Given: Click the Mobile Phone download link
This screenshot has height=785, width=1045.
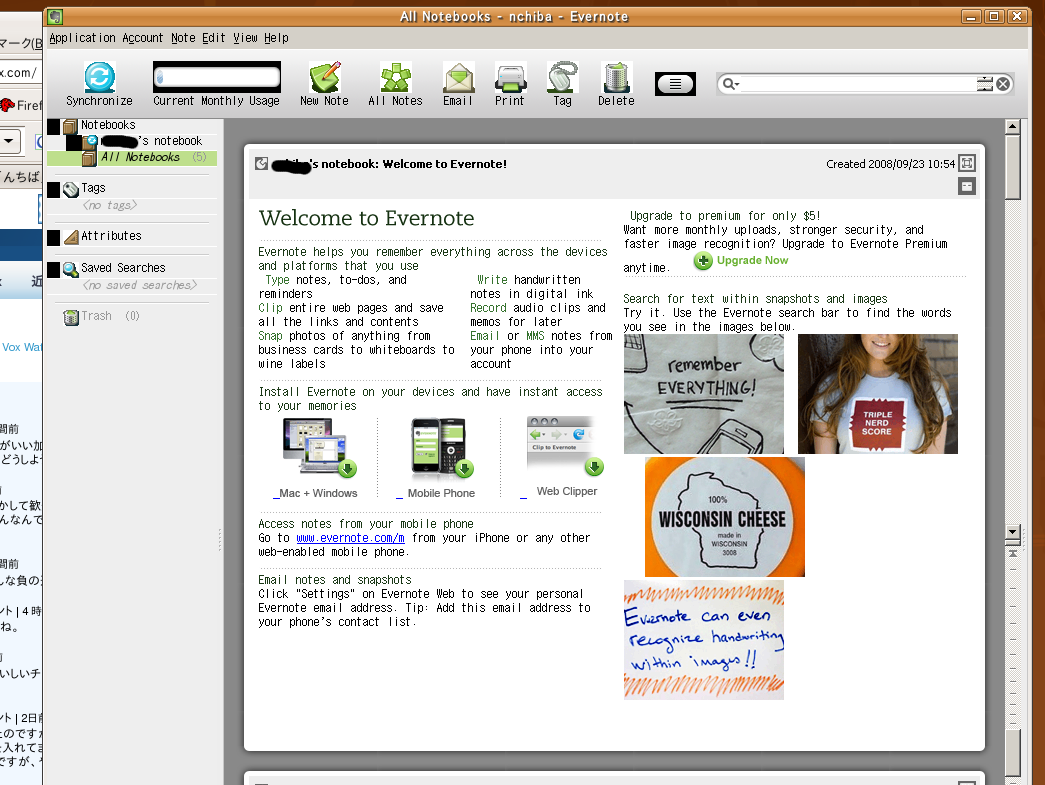Looking at the screenshot, I should [x=441, y=493].
